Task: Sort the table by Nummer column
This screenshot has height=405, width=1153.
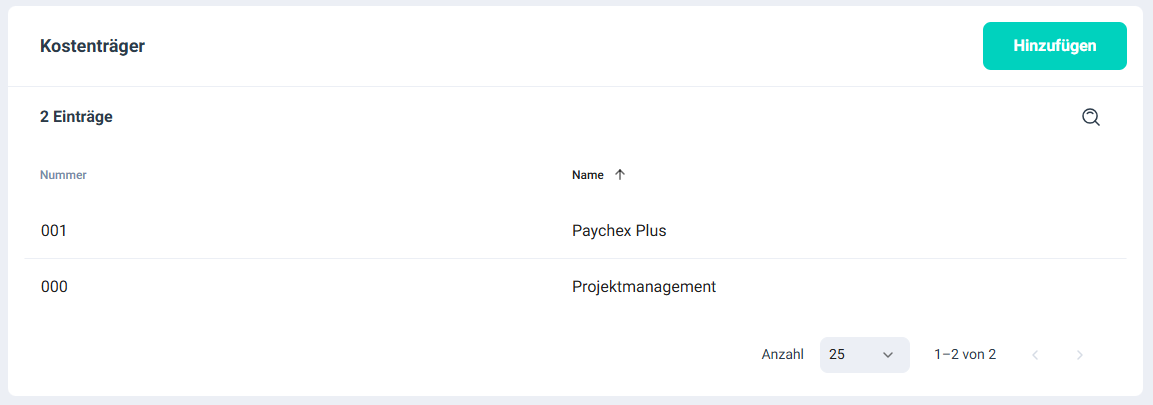Action: click(63, 175)
